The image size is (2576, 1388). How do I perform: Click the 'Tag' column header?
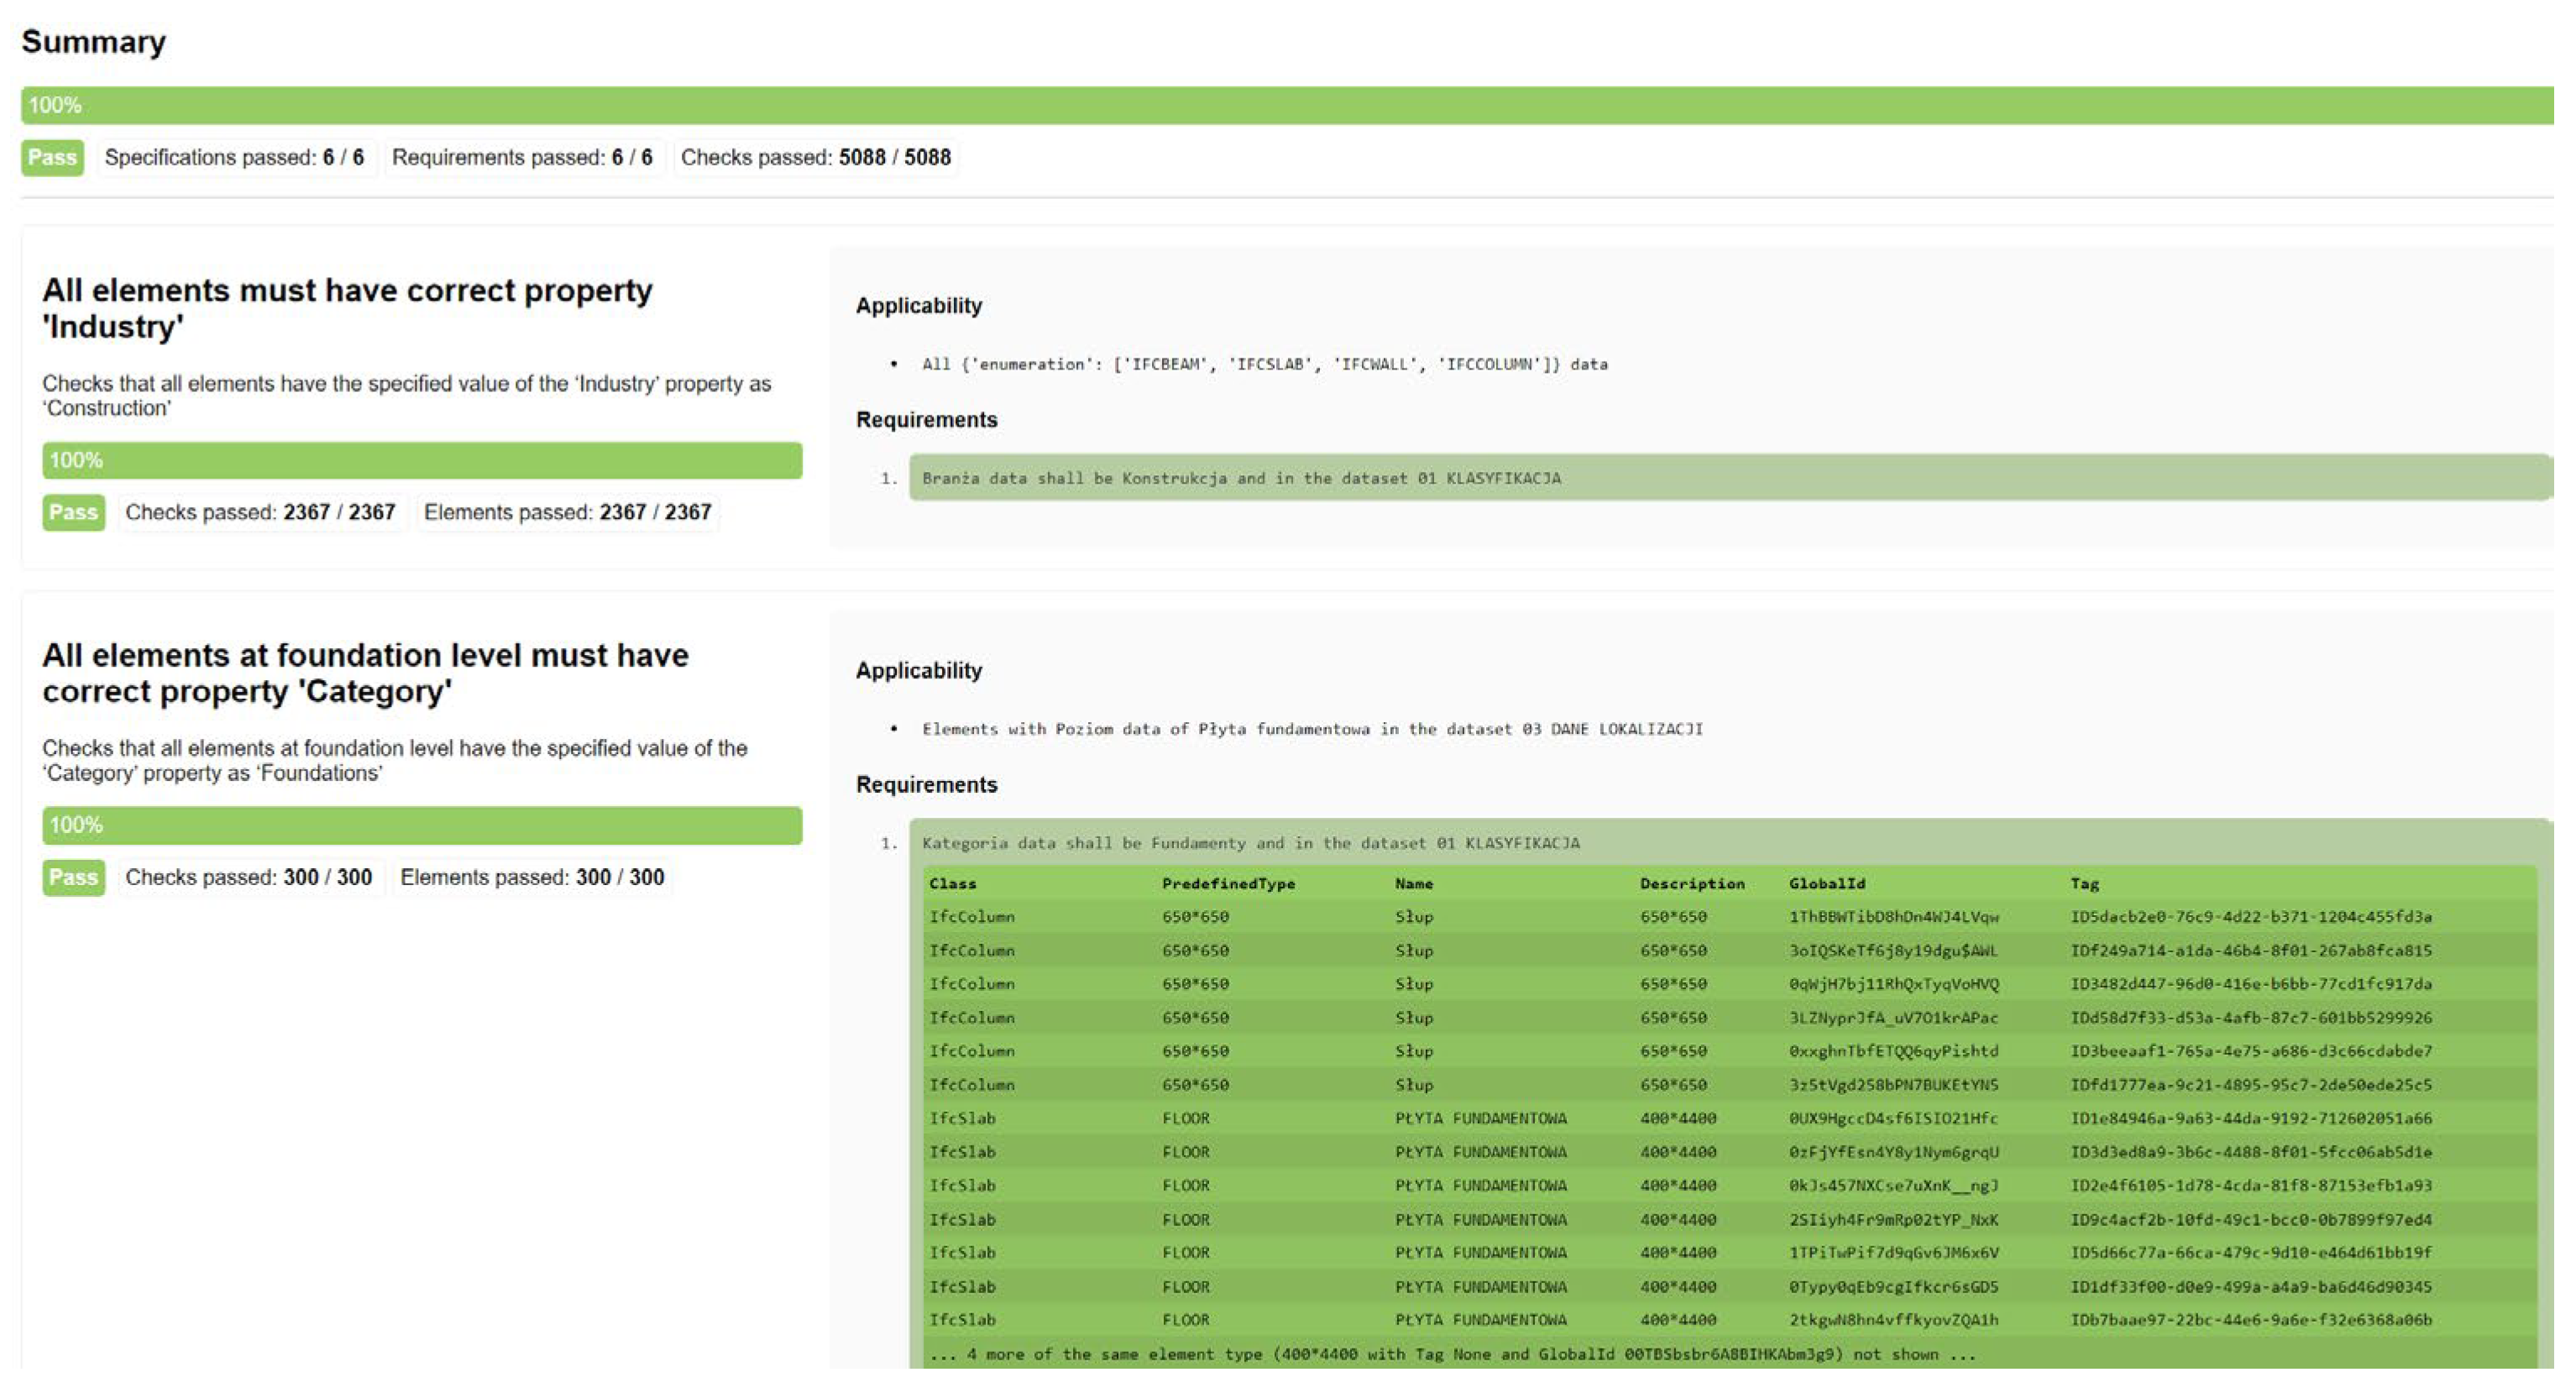[2084, 884]
